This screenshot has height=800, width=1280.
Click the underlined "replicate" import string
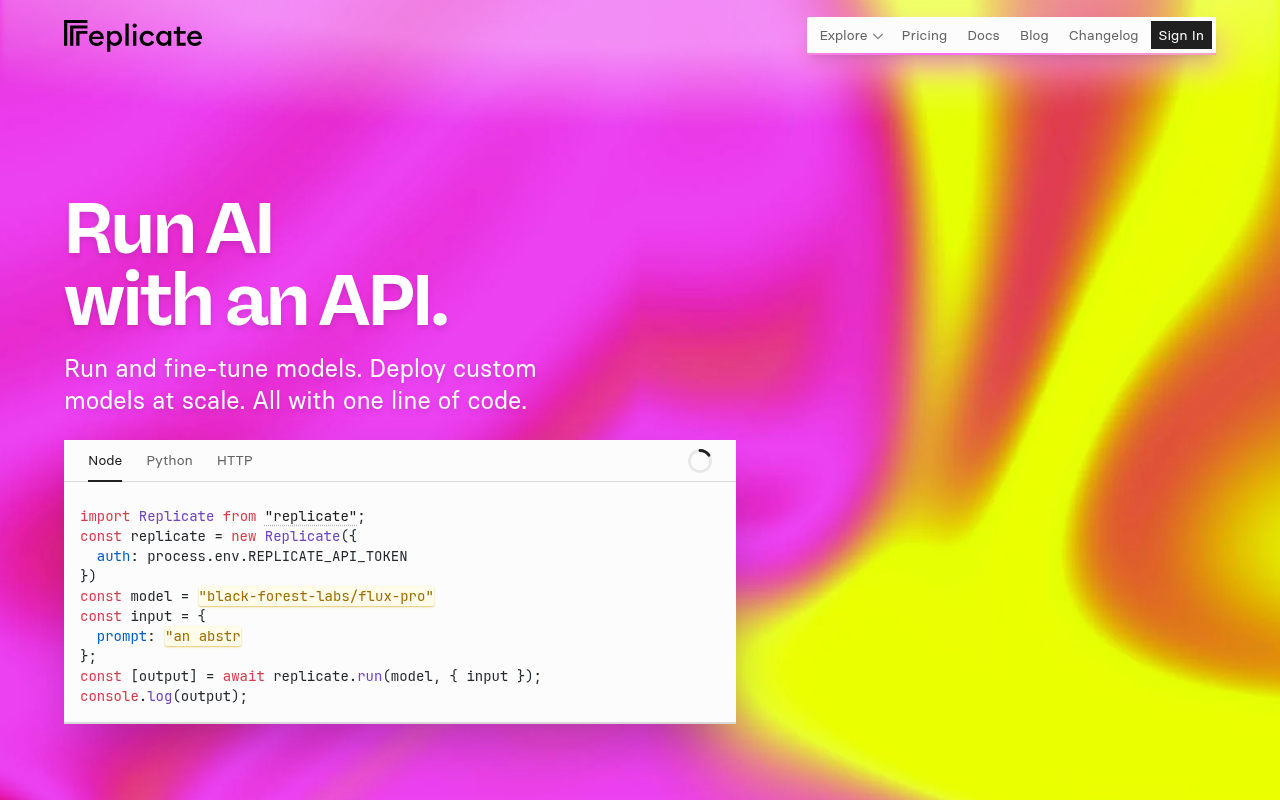[310, 516]
